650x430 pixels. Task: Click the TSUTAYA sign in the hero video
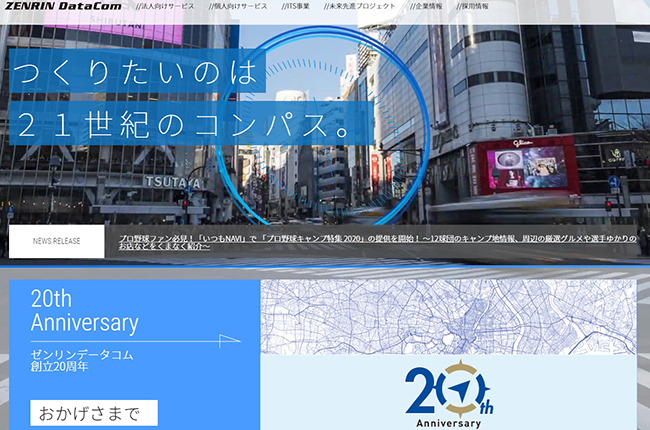point(172,182)
